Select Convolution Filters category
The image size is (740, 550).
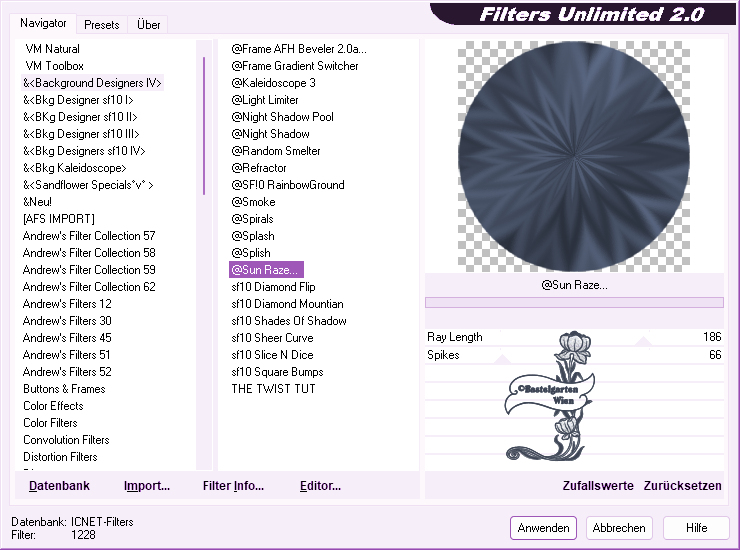(x=66, y=440)
